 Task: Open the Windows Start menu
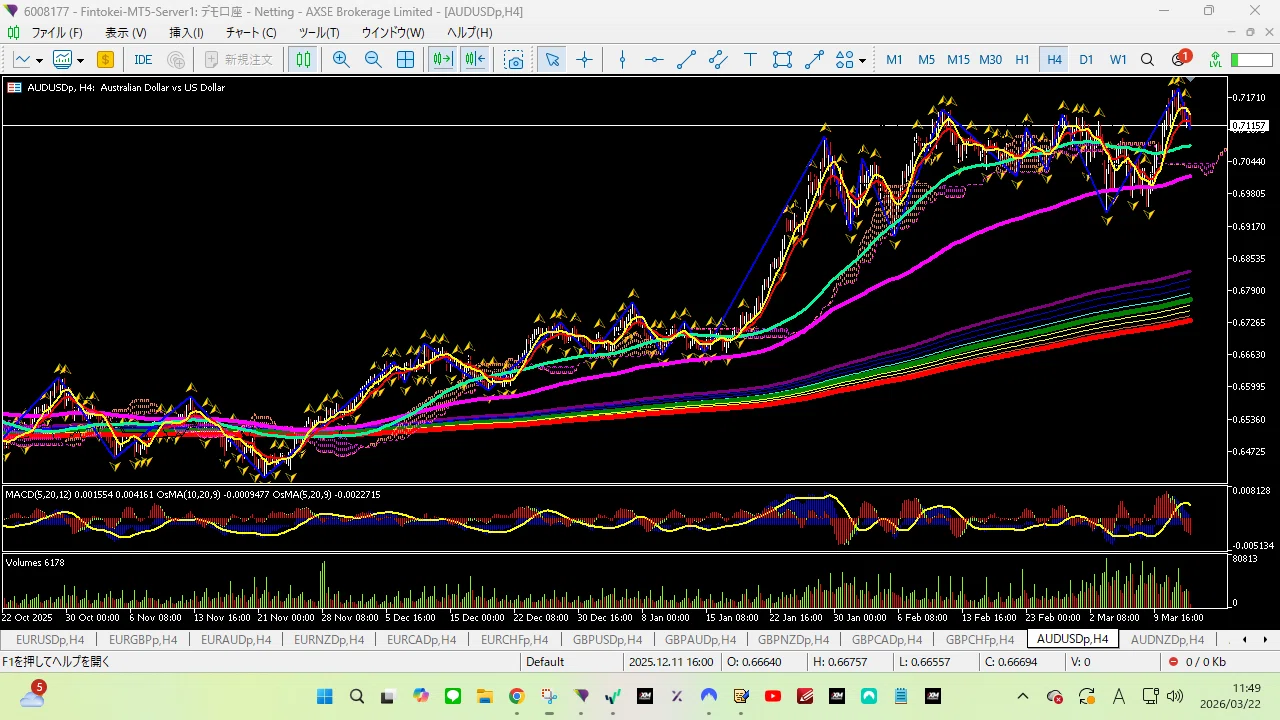(x=324, y=696)
